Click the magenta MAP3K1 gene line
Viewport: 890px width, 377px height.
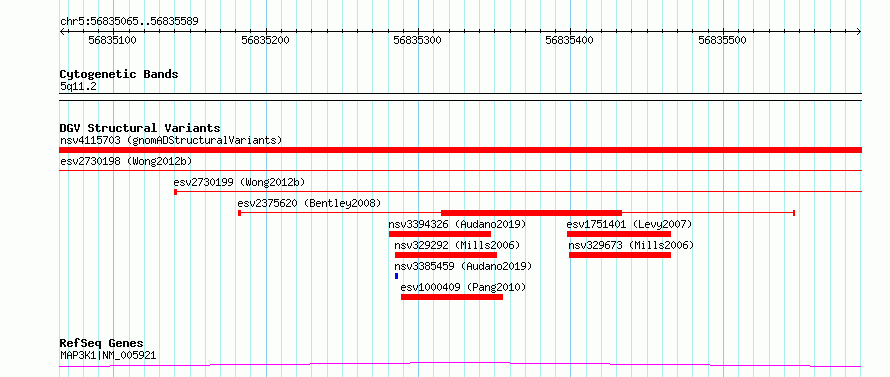(460, 364)
